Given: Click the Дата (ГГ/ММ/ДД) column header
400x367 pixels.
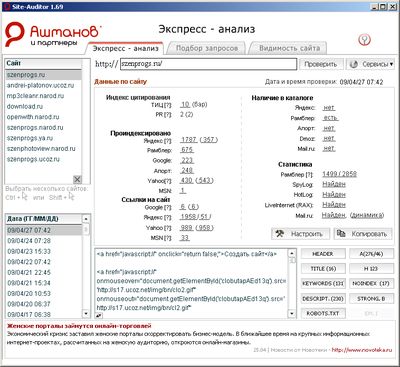Looking at the screenshot, I should tap(44, 219).
